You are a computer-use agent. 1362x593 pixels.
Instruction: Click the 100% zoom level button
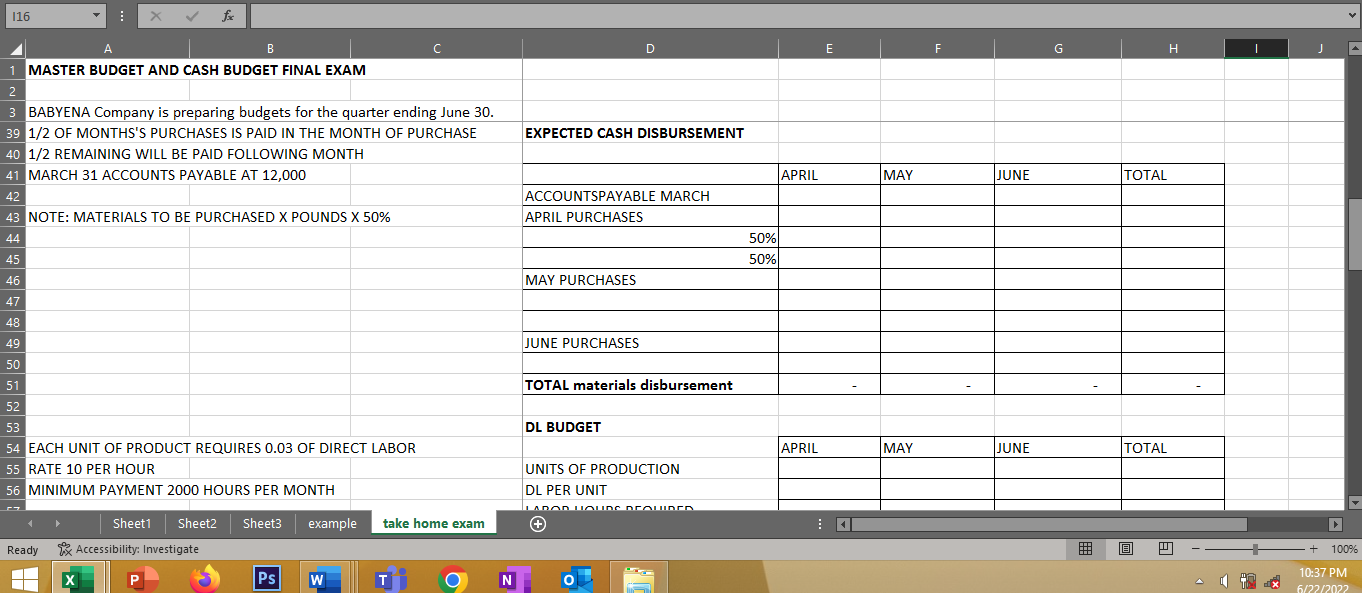tap(1340, 548)
